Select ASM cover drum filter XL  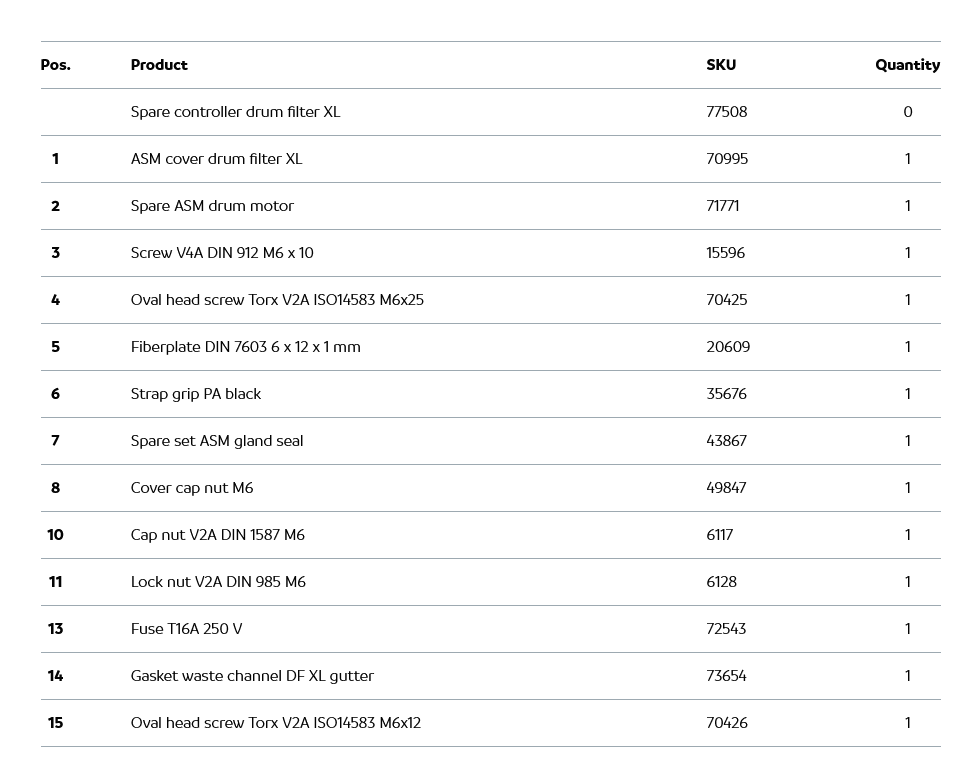[216, 159]
